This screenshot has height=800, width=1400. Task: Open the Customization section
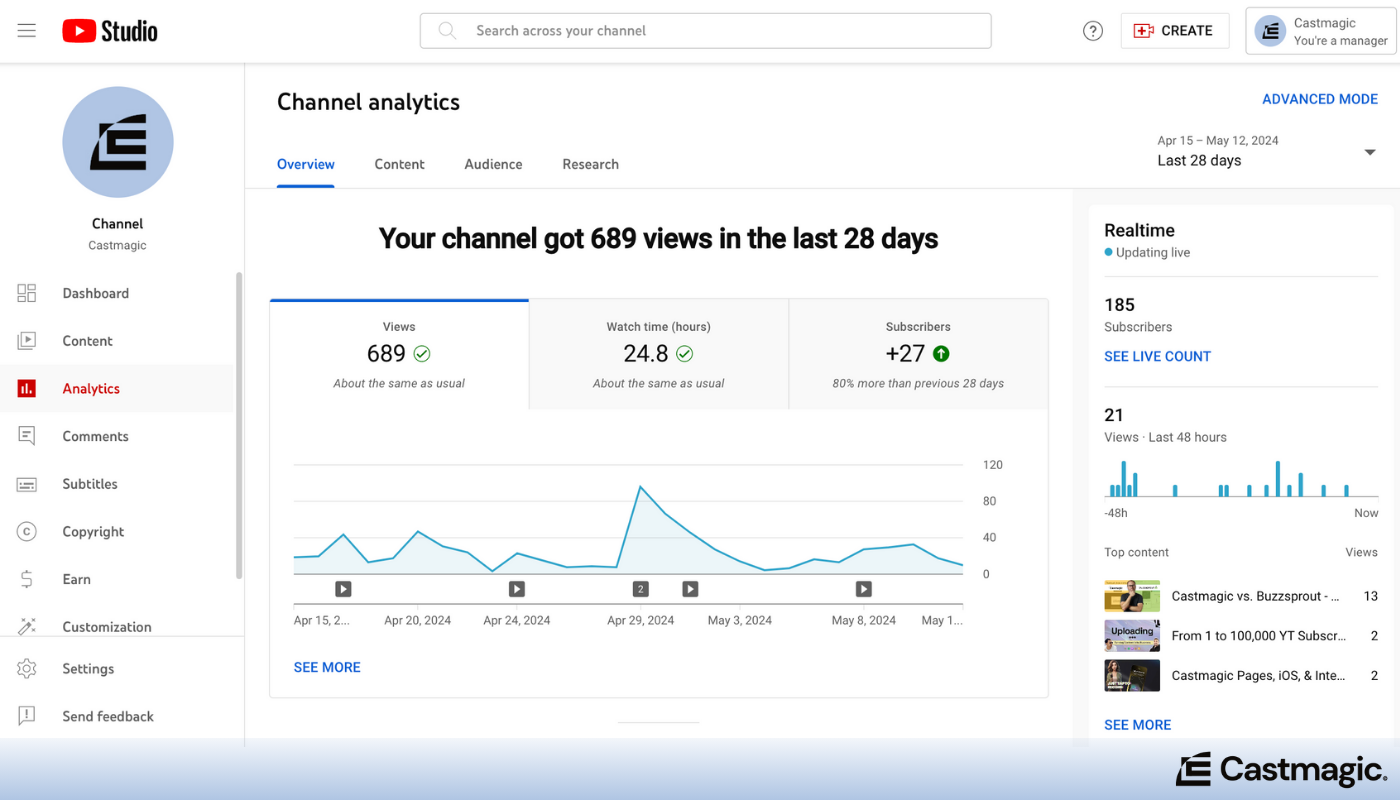point(108,626)
